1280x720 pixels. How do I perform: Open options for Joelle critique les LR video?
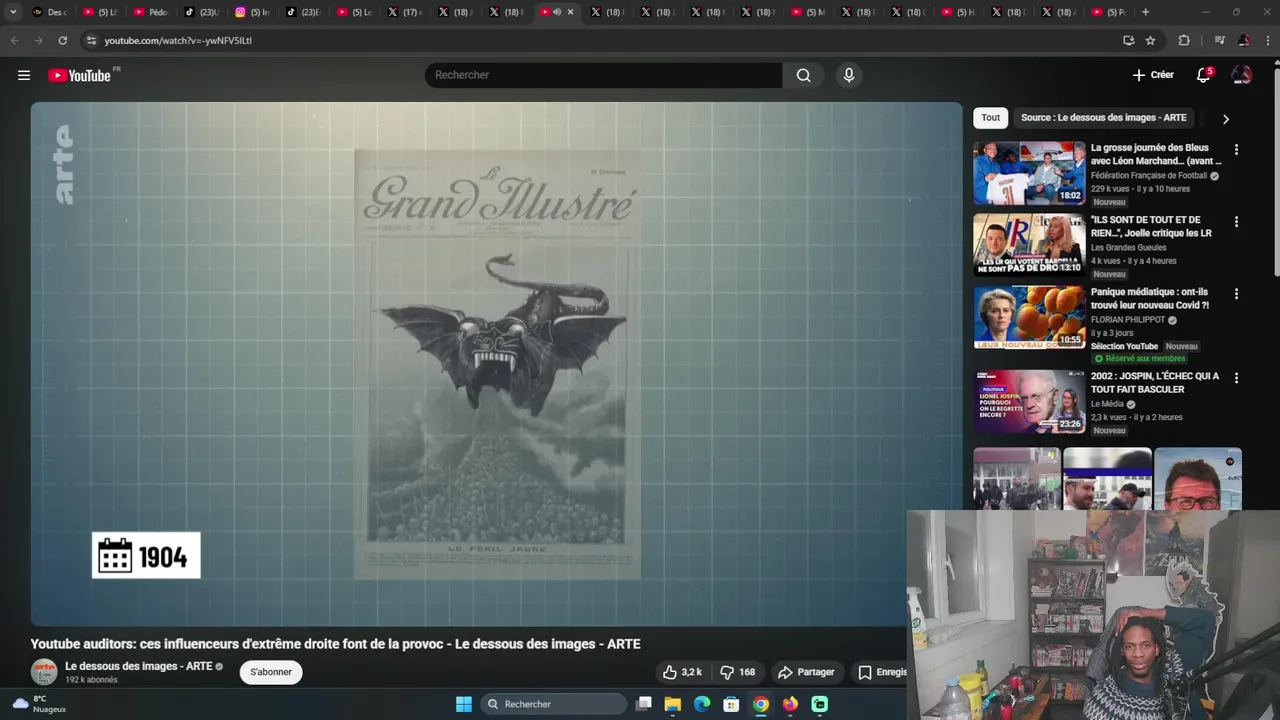[1236, 222]
